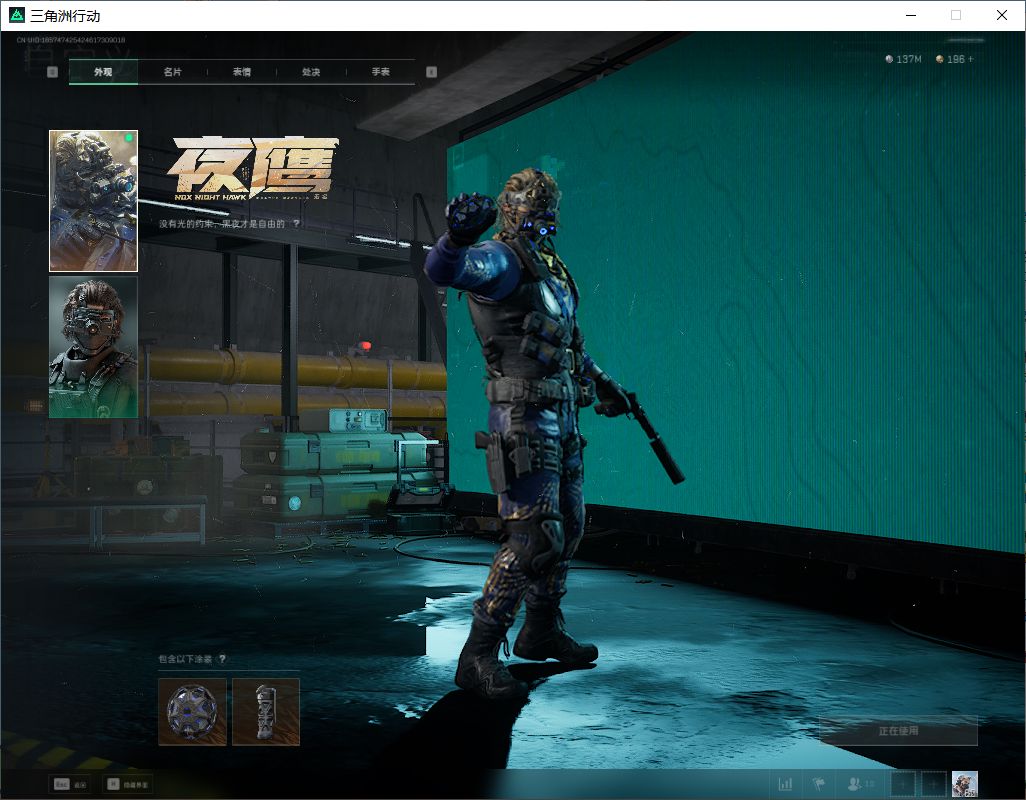
Task: Open help icon beside 包含以下涂装
Action: (222, 659)
